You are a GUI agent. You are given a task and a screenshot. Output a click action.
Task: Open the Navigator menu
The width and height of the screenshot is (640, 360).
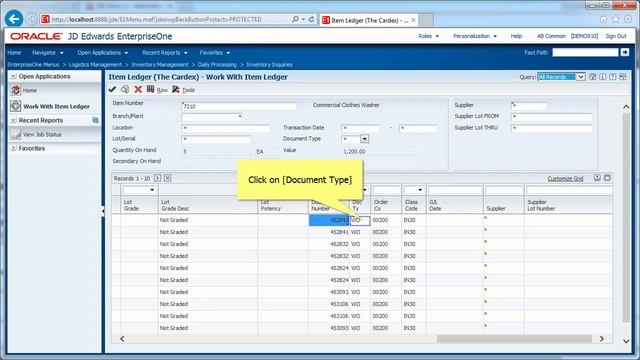click(x=48, y=53)
